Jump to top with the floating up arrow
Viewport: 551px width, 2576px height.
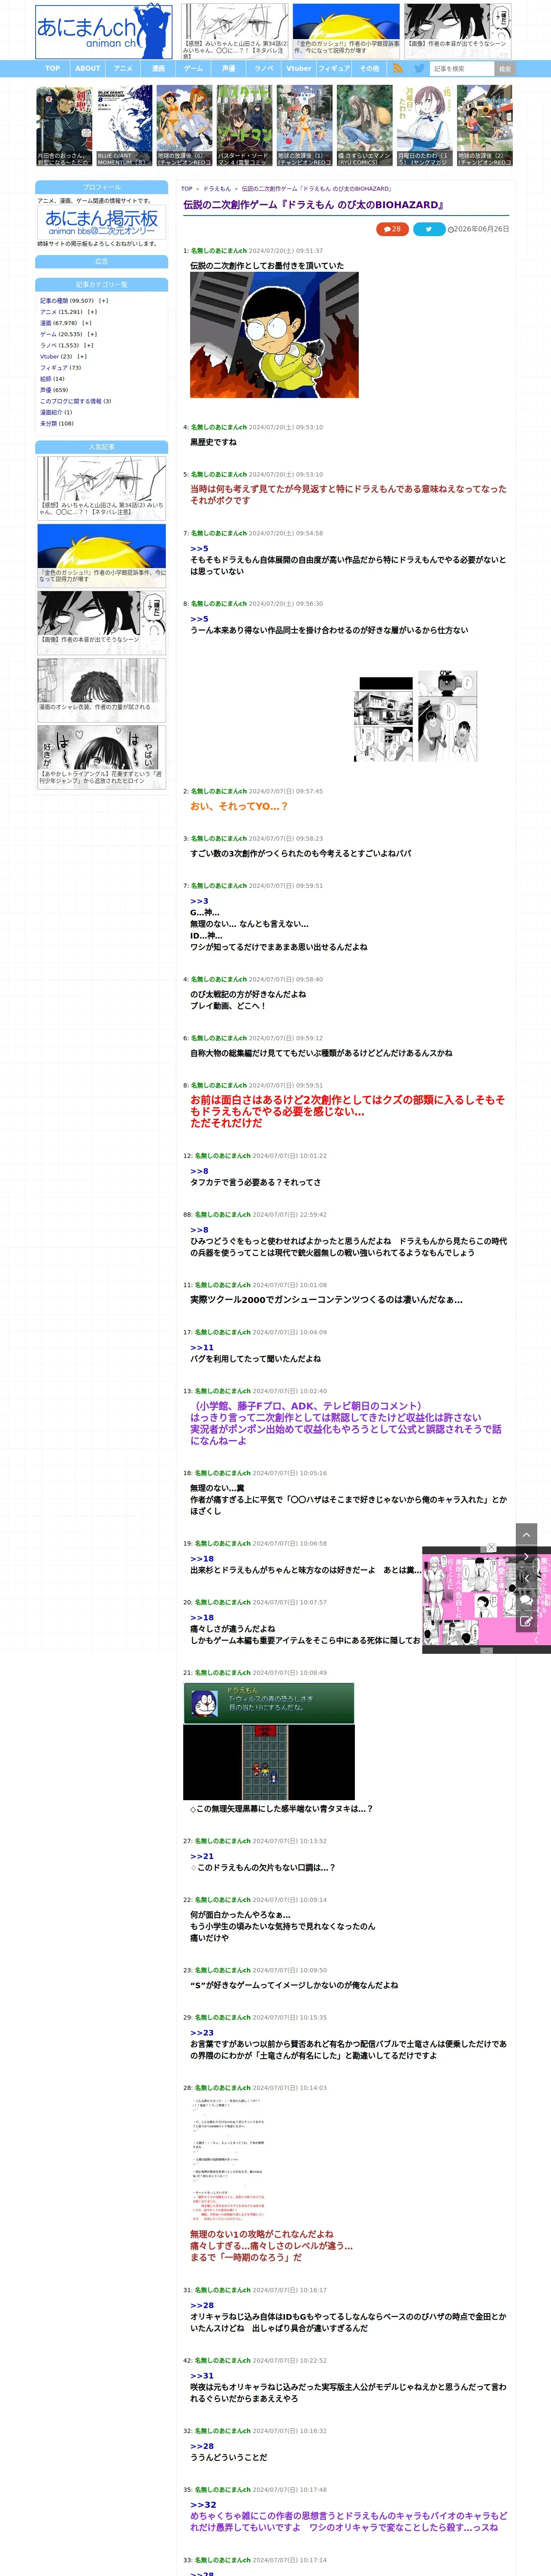tap(526, 1534)
